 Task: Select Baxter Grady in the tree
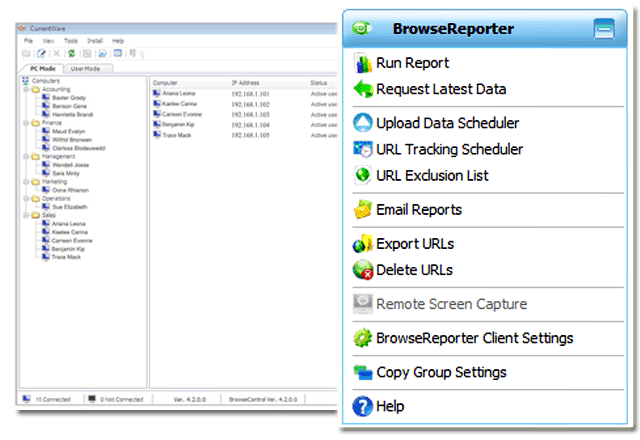point(69,98)
